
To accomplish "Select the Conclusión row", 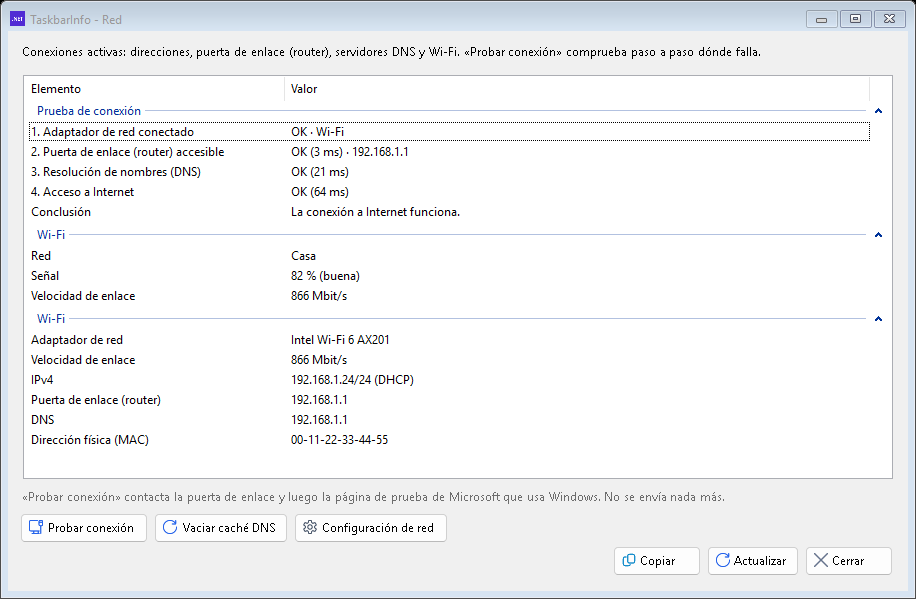I will pos(449,212).
